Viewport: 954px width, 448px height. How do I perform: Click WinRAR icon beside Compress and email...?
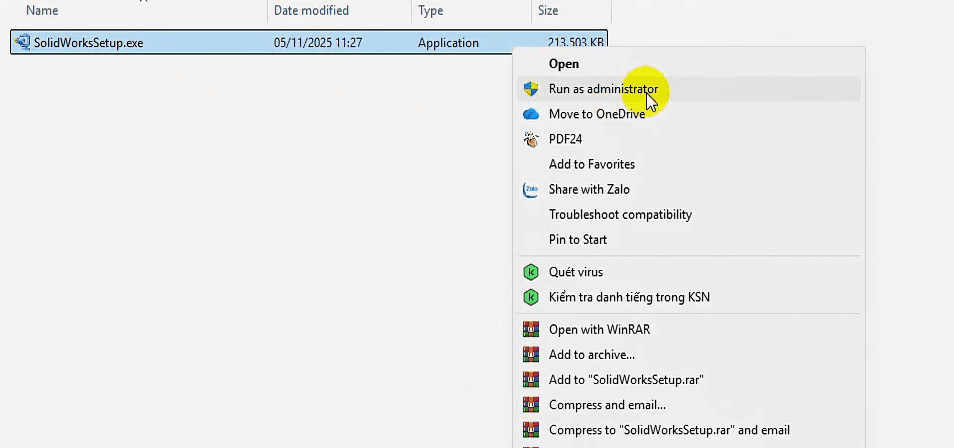click(531, 405)
